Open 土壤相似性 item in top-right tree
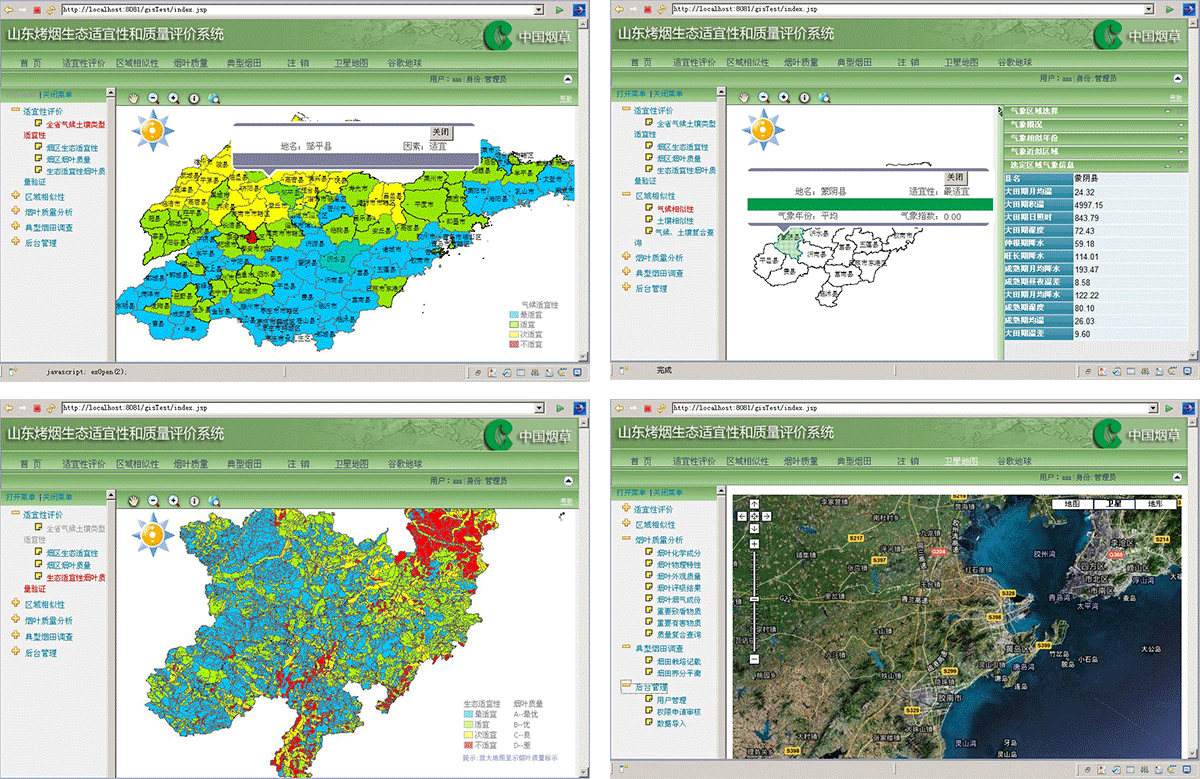The image size is (1200, 779). click(x=675, y=220)
